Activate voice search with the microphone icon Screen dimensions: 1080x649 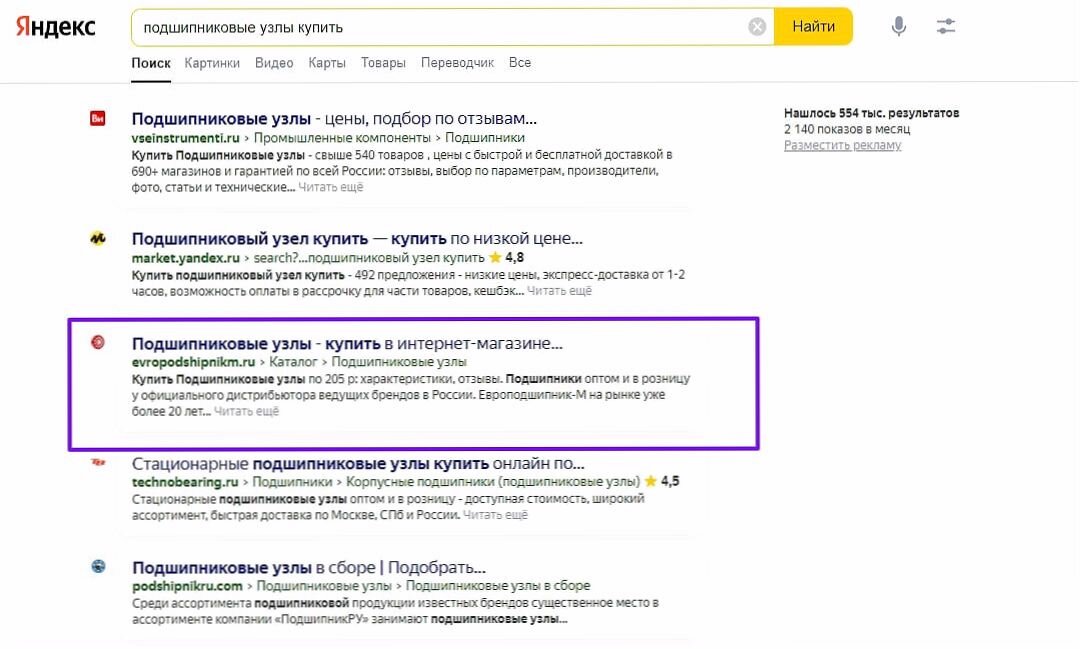coord(897,27)
